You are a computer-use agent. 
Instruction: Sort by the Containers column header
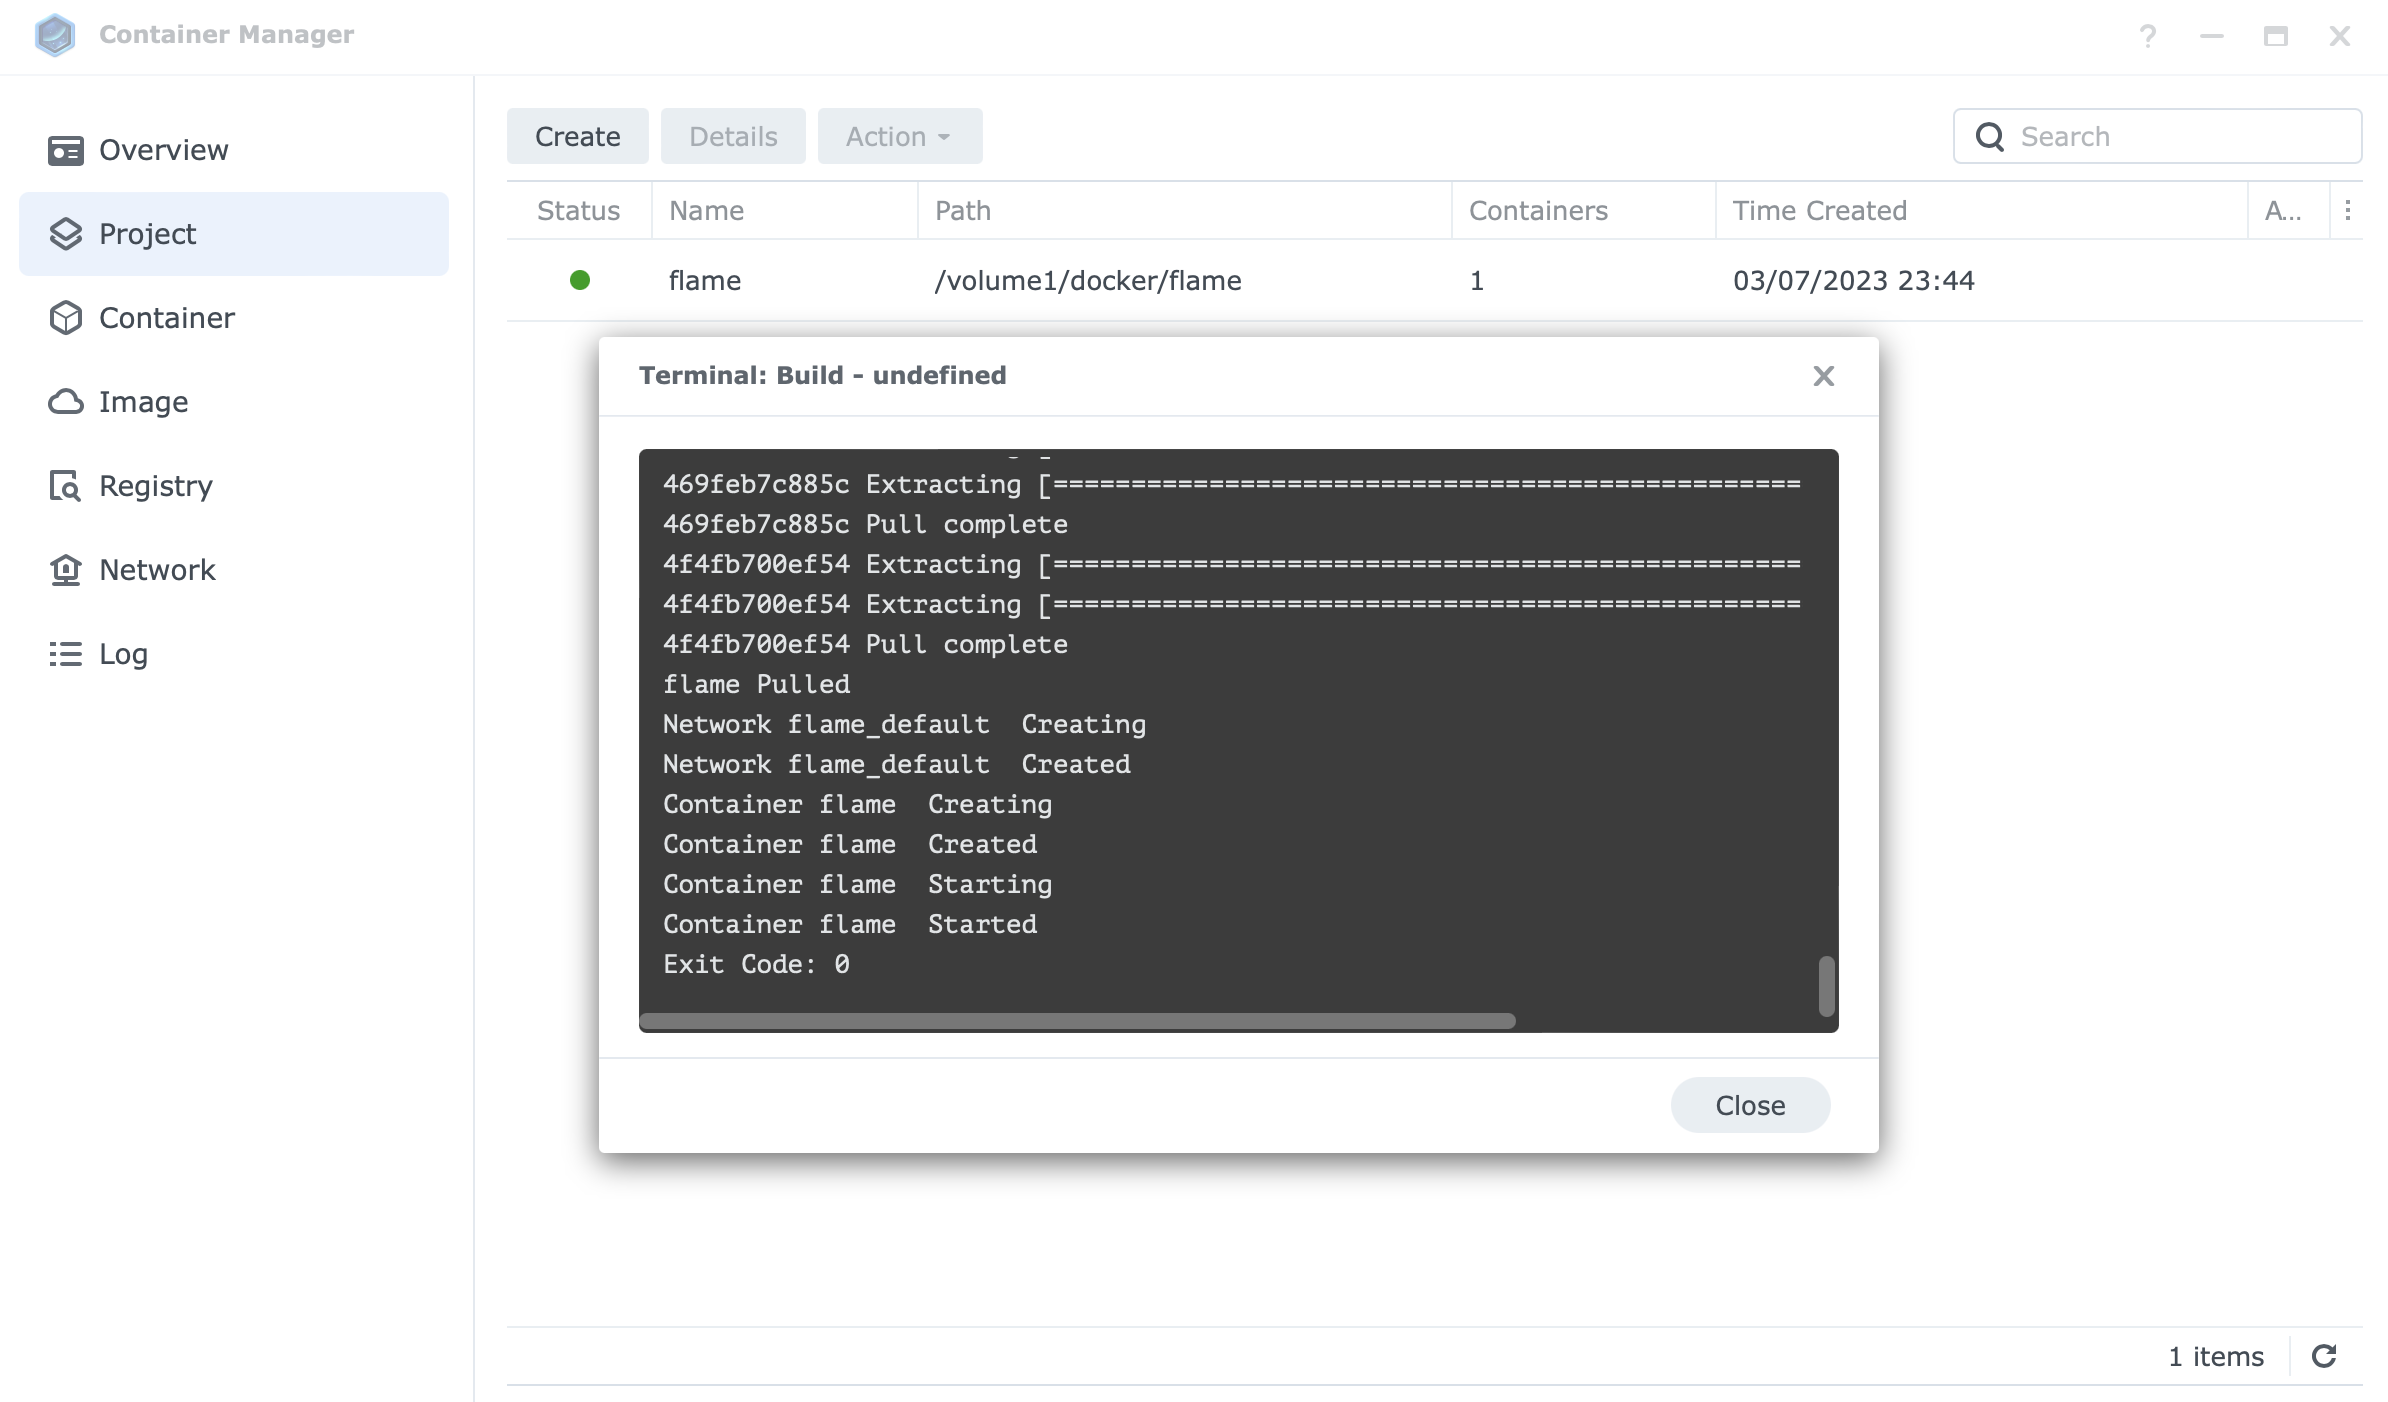(x=1584, y=210)
